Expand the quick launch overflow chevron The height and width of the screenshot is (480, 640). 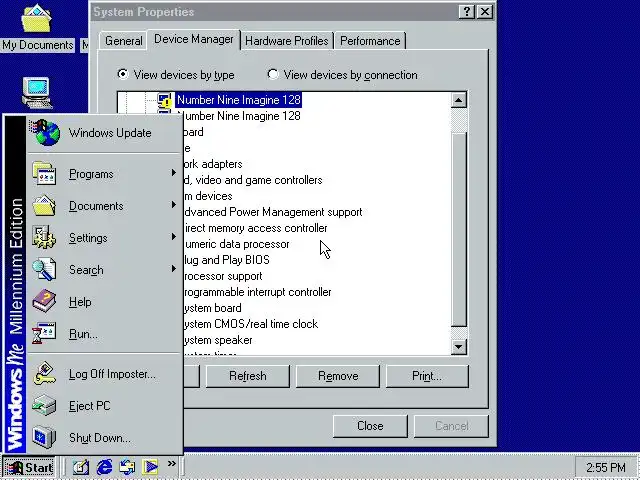click(x=171, y=464)
